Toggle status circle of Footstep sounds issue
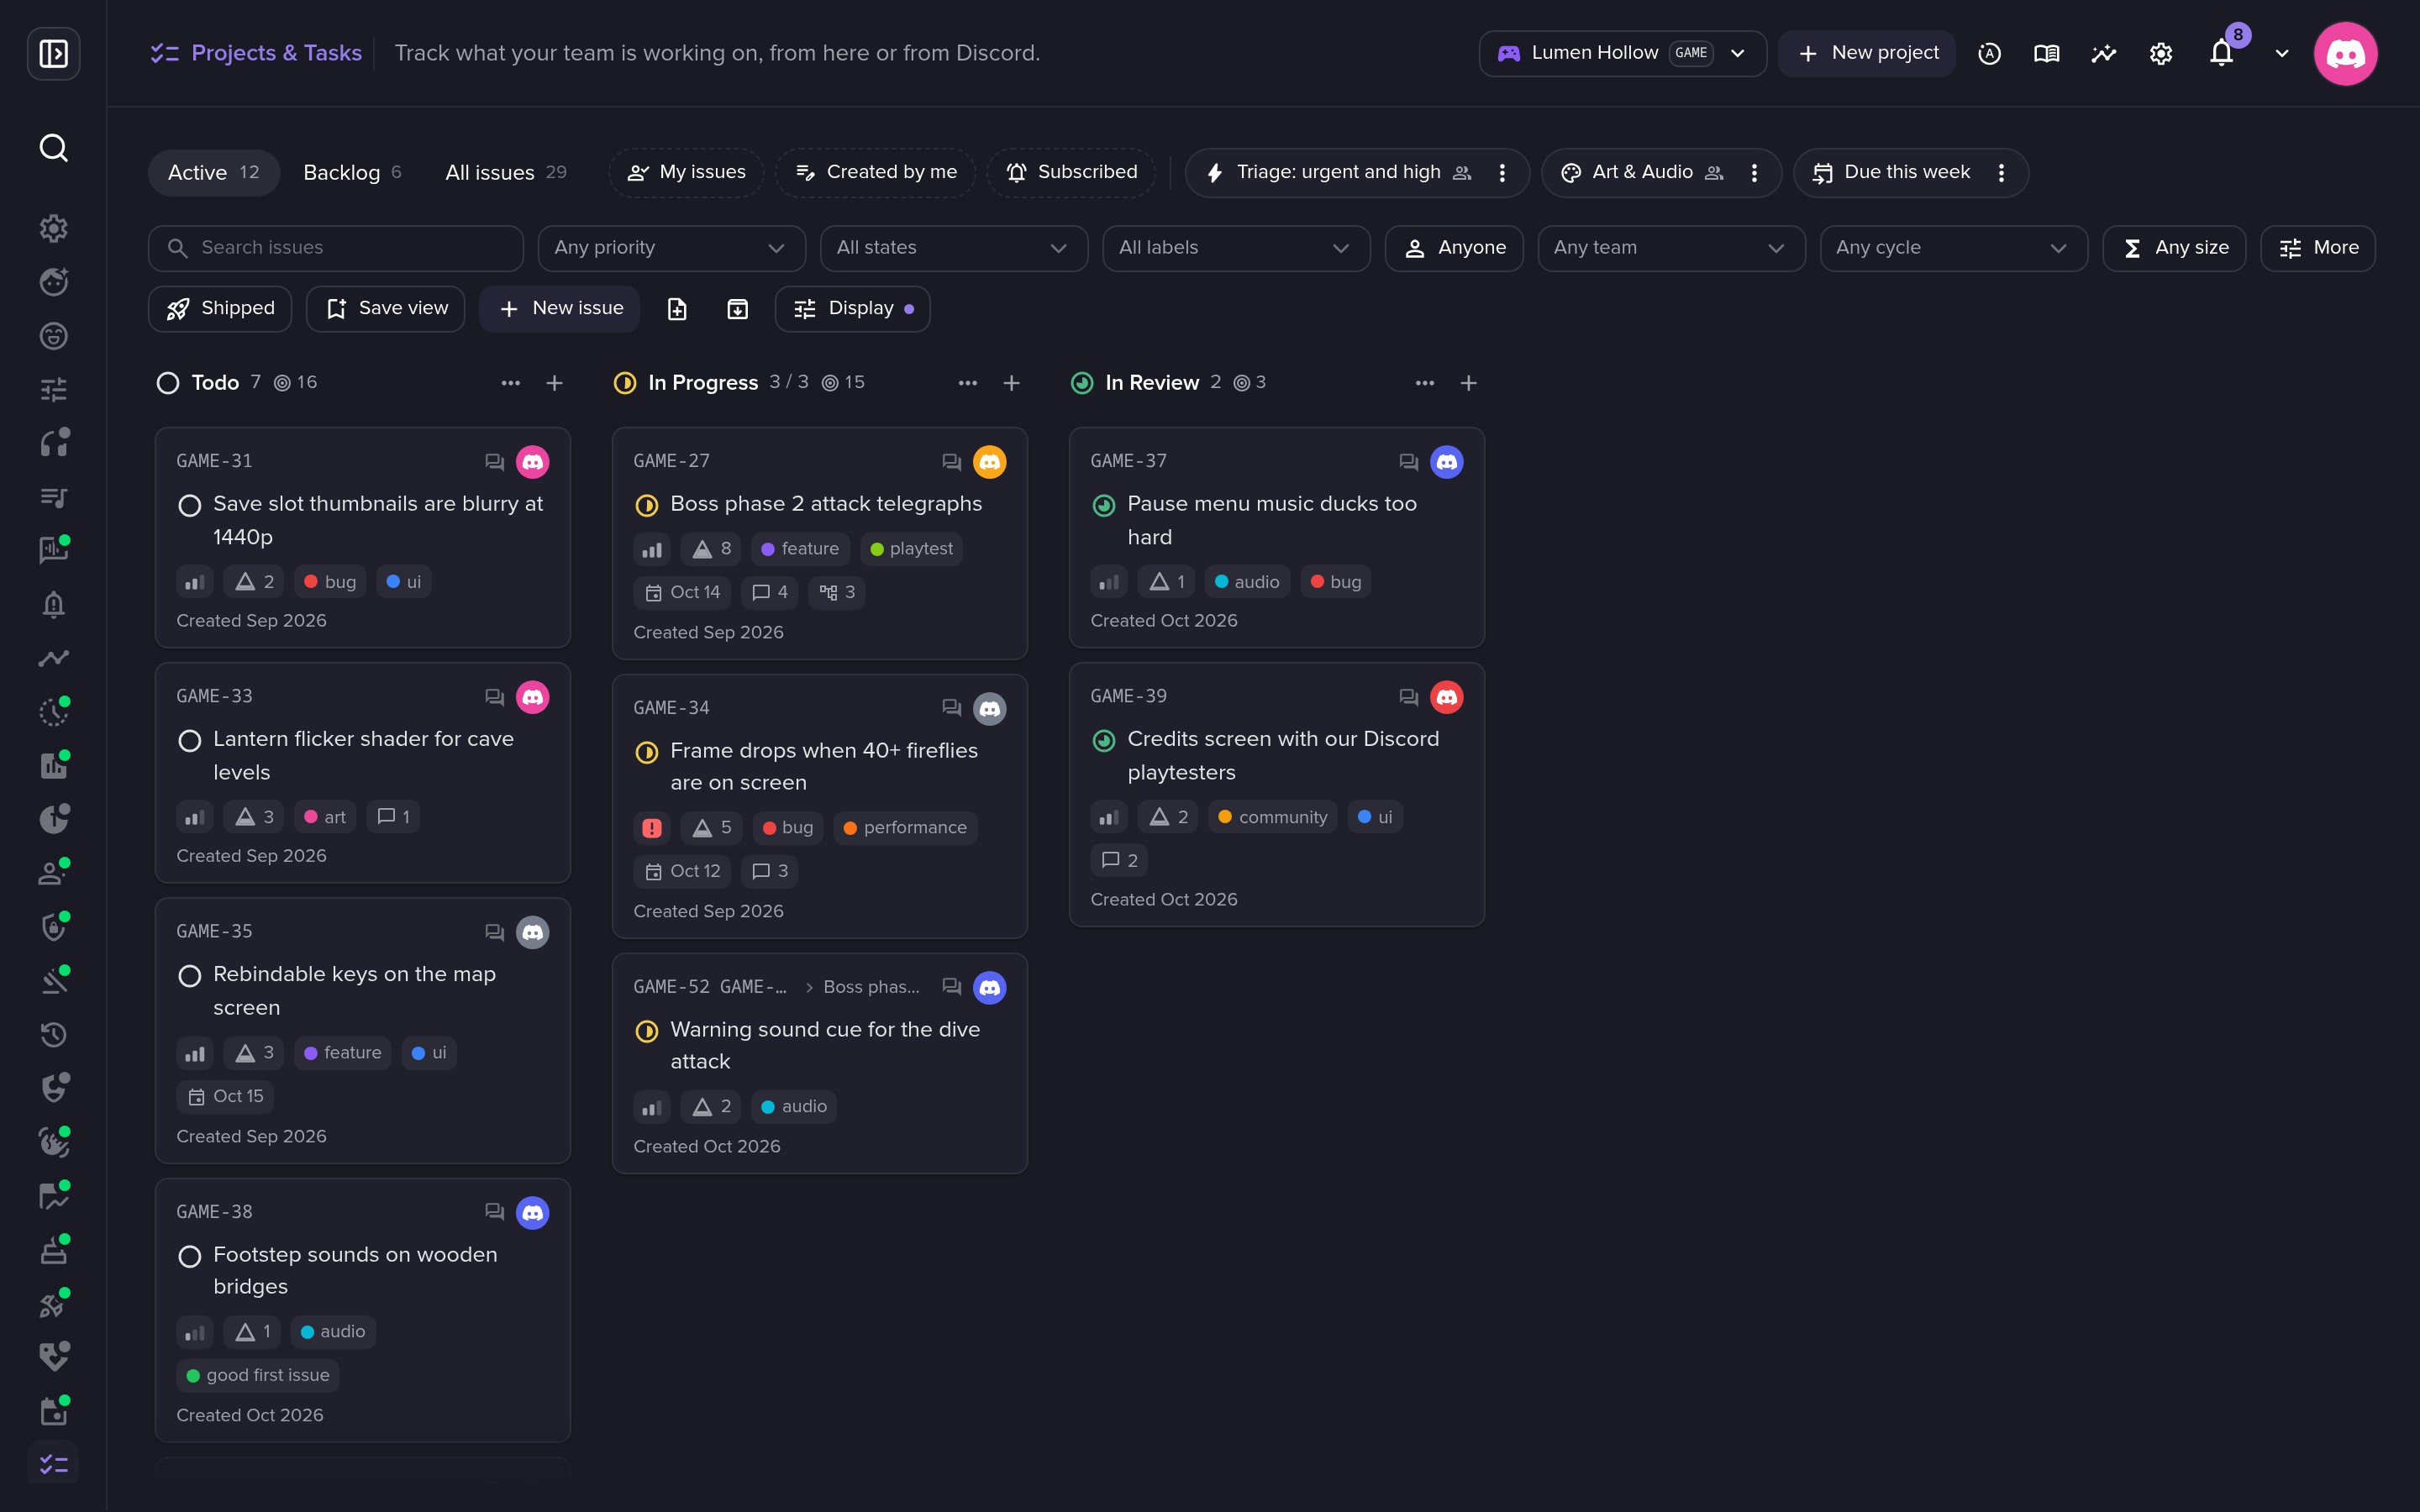Image resolution: width=2420 pixels, height=1512 pixels. tap(189, 1256)
